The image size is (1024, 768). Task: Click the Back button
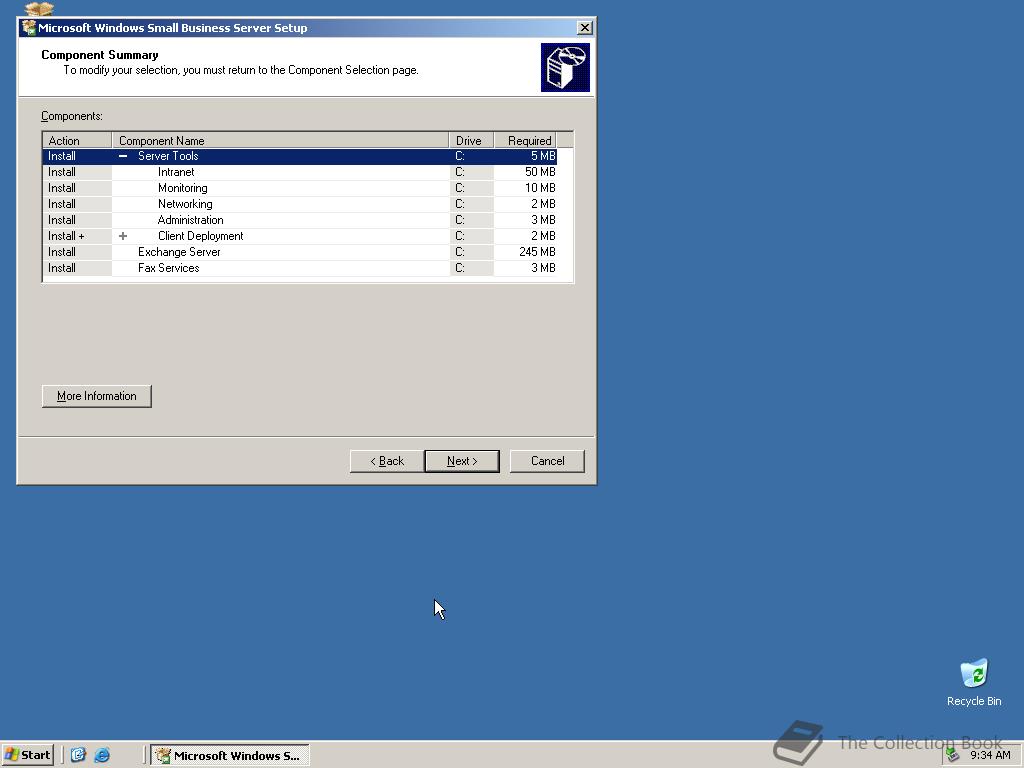387,461
